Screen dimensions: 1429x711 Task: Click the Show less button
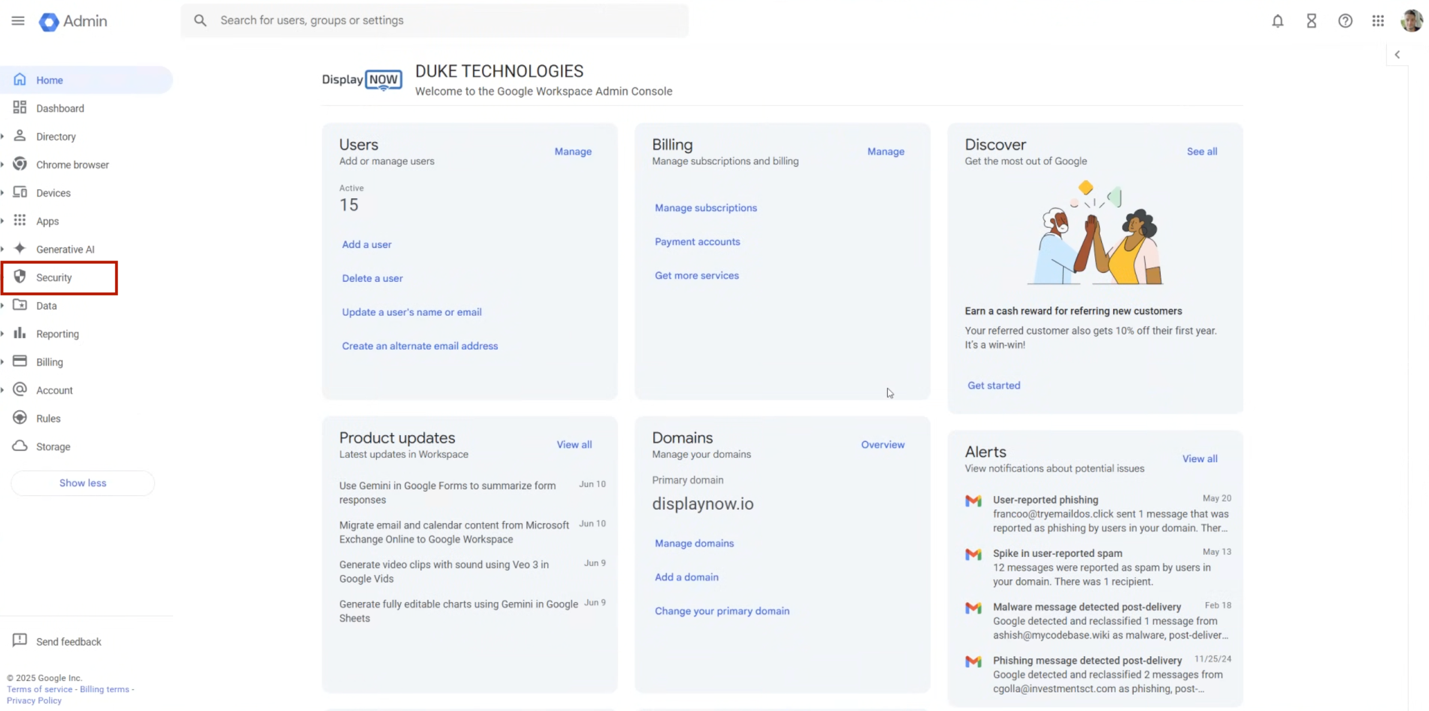tap(82, 483)
